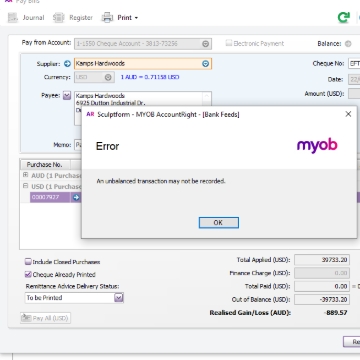The height and width of the screenshot is (360, 360).
Task: Click zoom arrow beside purchase 00007927
Action: point(76,197)
